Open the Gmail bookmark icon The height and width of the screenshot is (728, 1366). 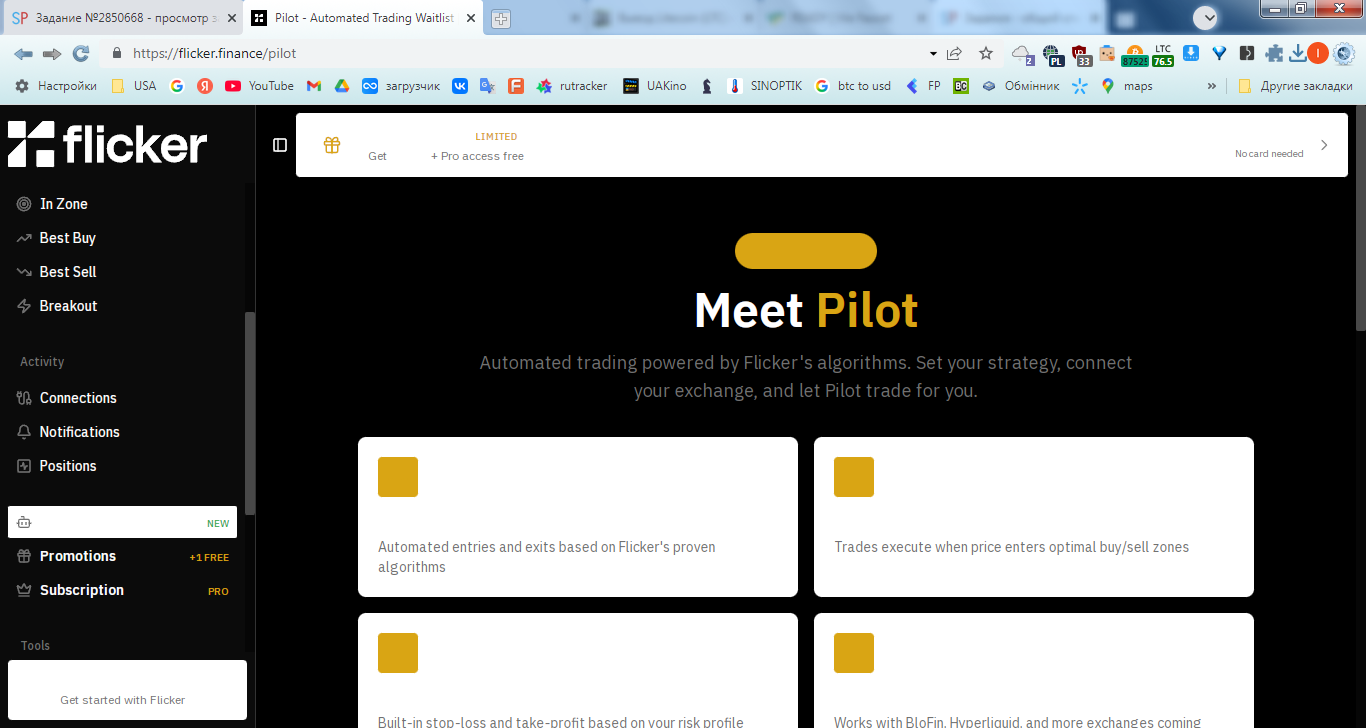(313, 86)
